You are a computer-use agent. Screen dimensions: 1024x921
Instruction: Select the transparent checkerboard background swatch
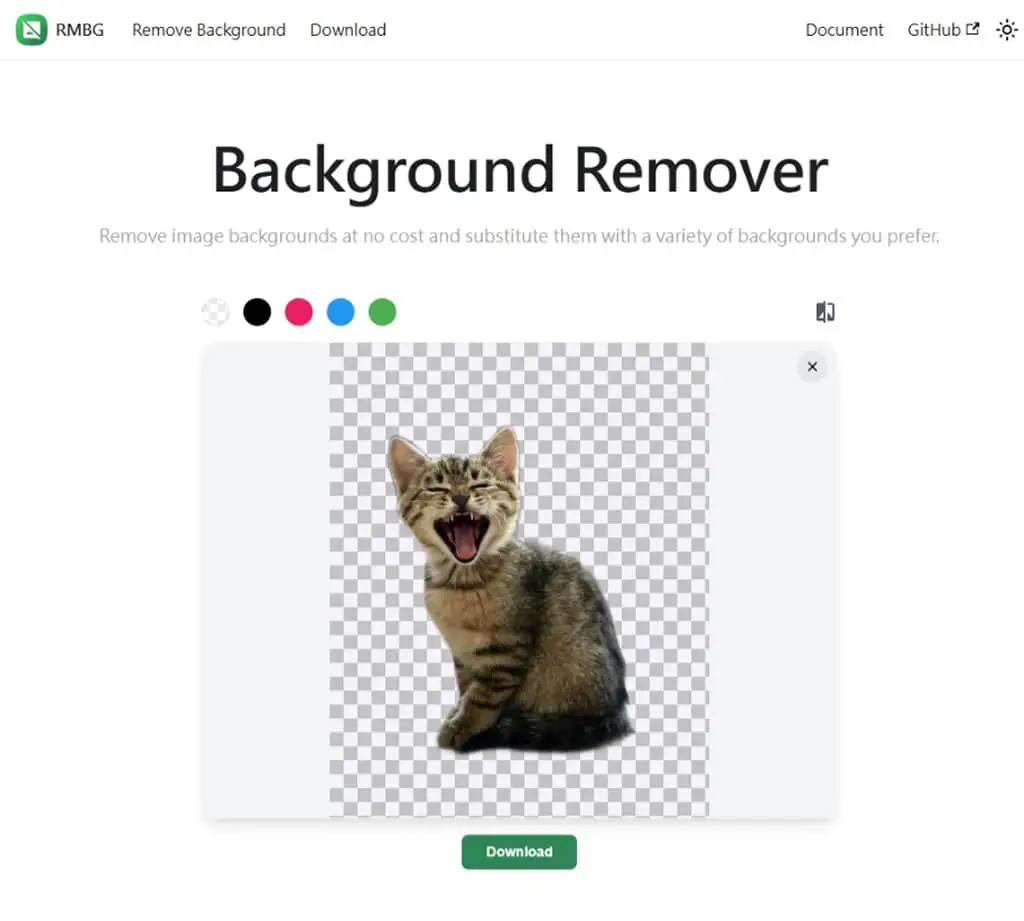coord(216,312)
